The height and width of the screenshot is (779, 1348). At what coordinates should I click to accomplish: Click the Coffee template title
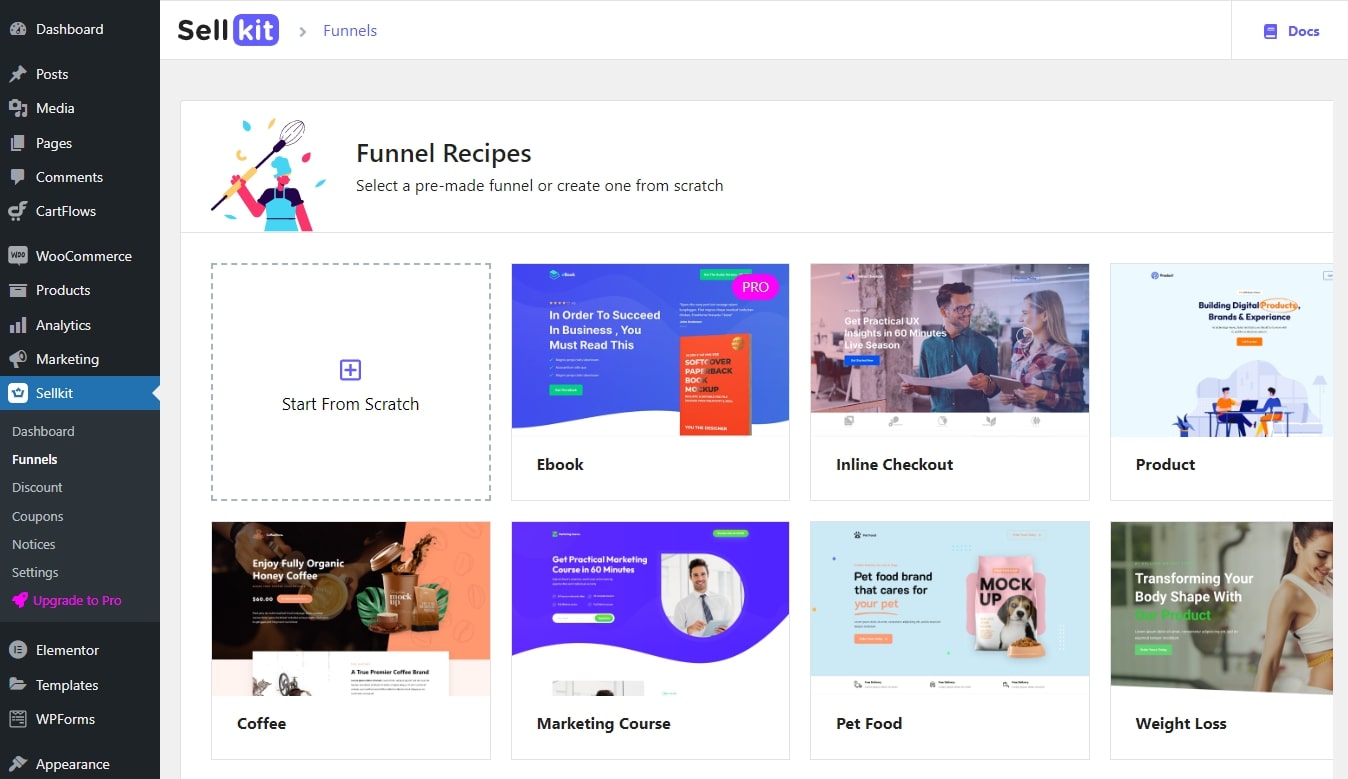point(262,723)
